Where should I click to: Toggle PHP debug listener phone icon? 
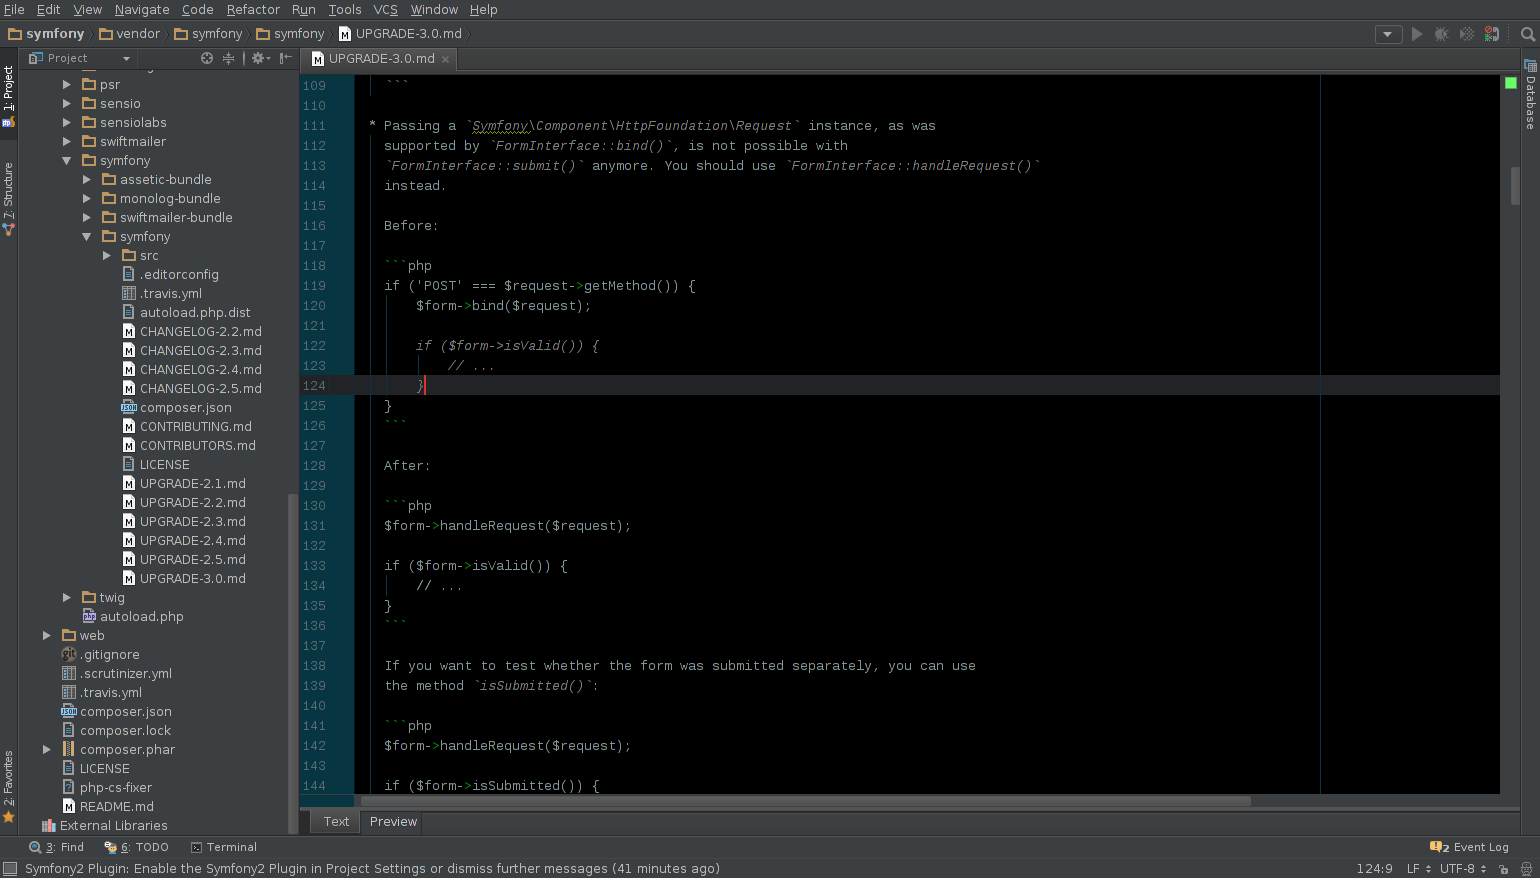pos(1491,34)
